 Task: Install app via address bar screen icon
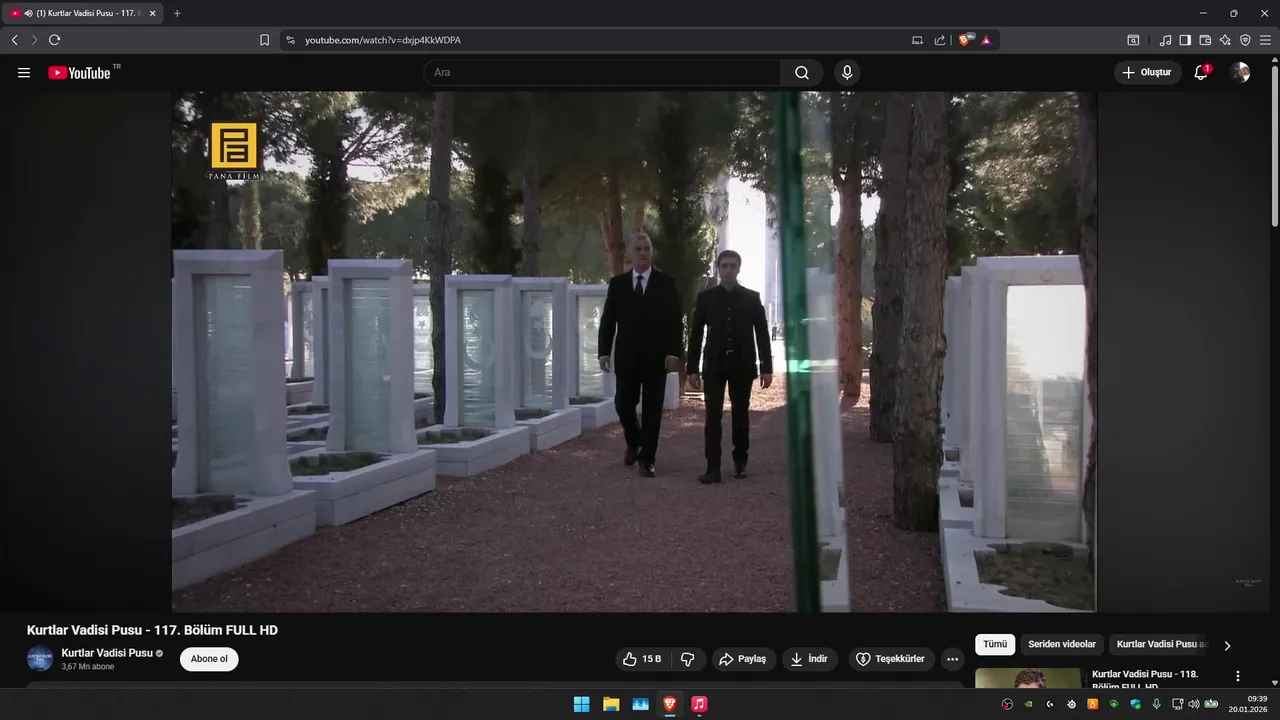click(917, 40)
